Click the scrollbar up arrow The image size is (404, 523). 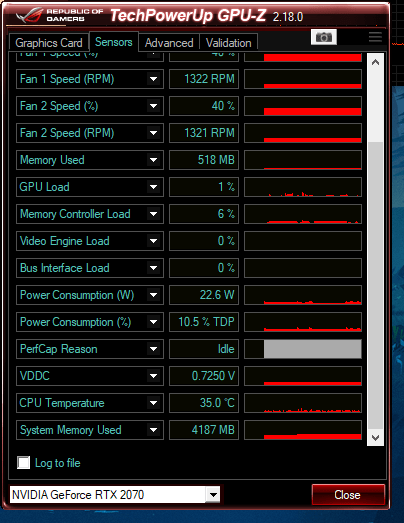(375, 62)
